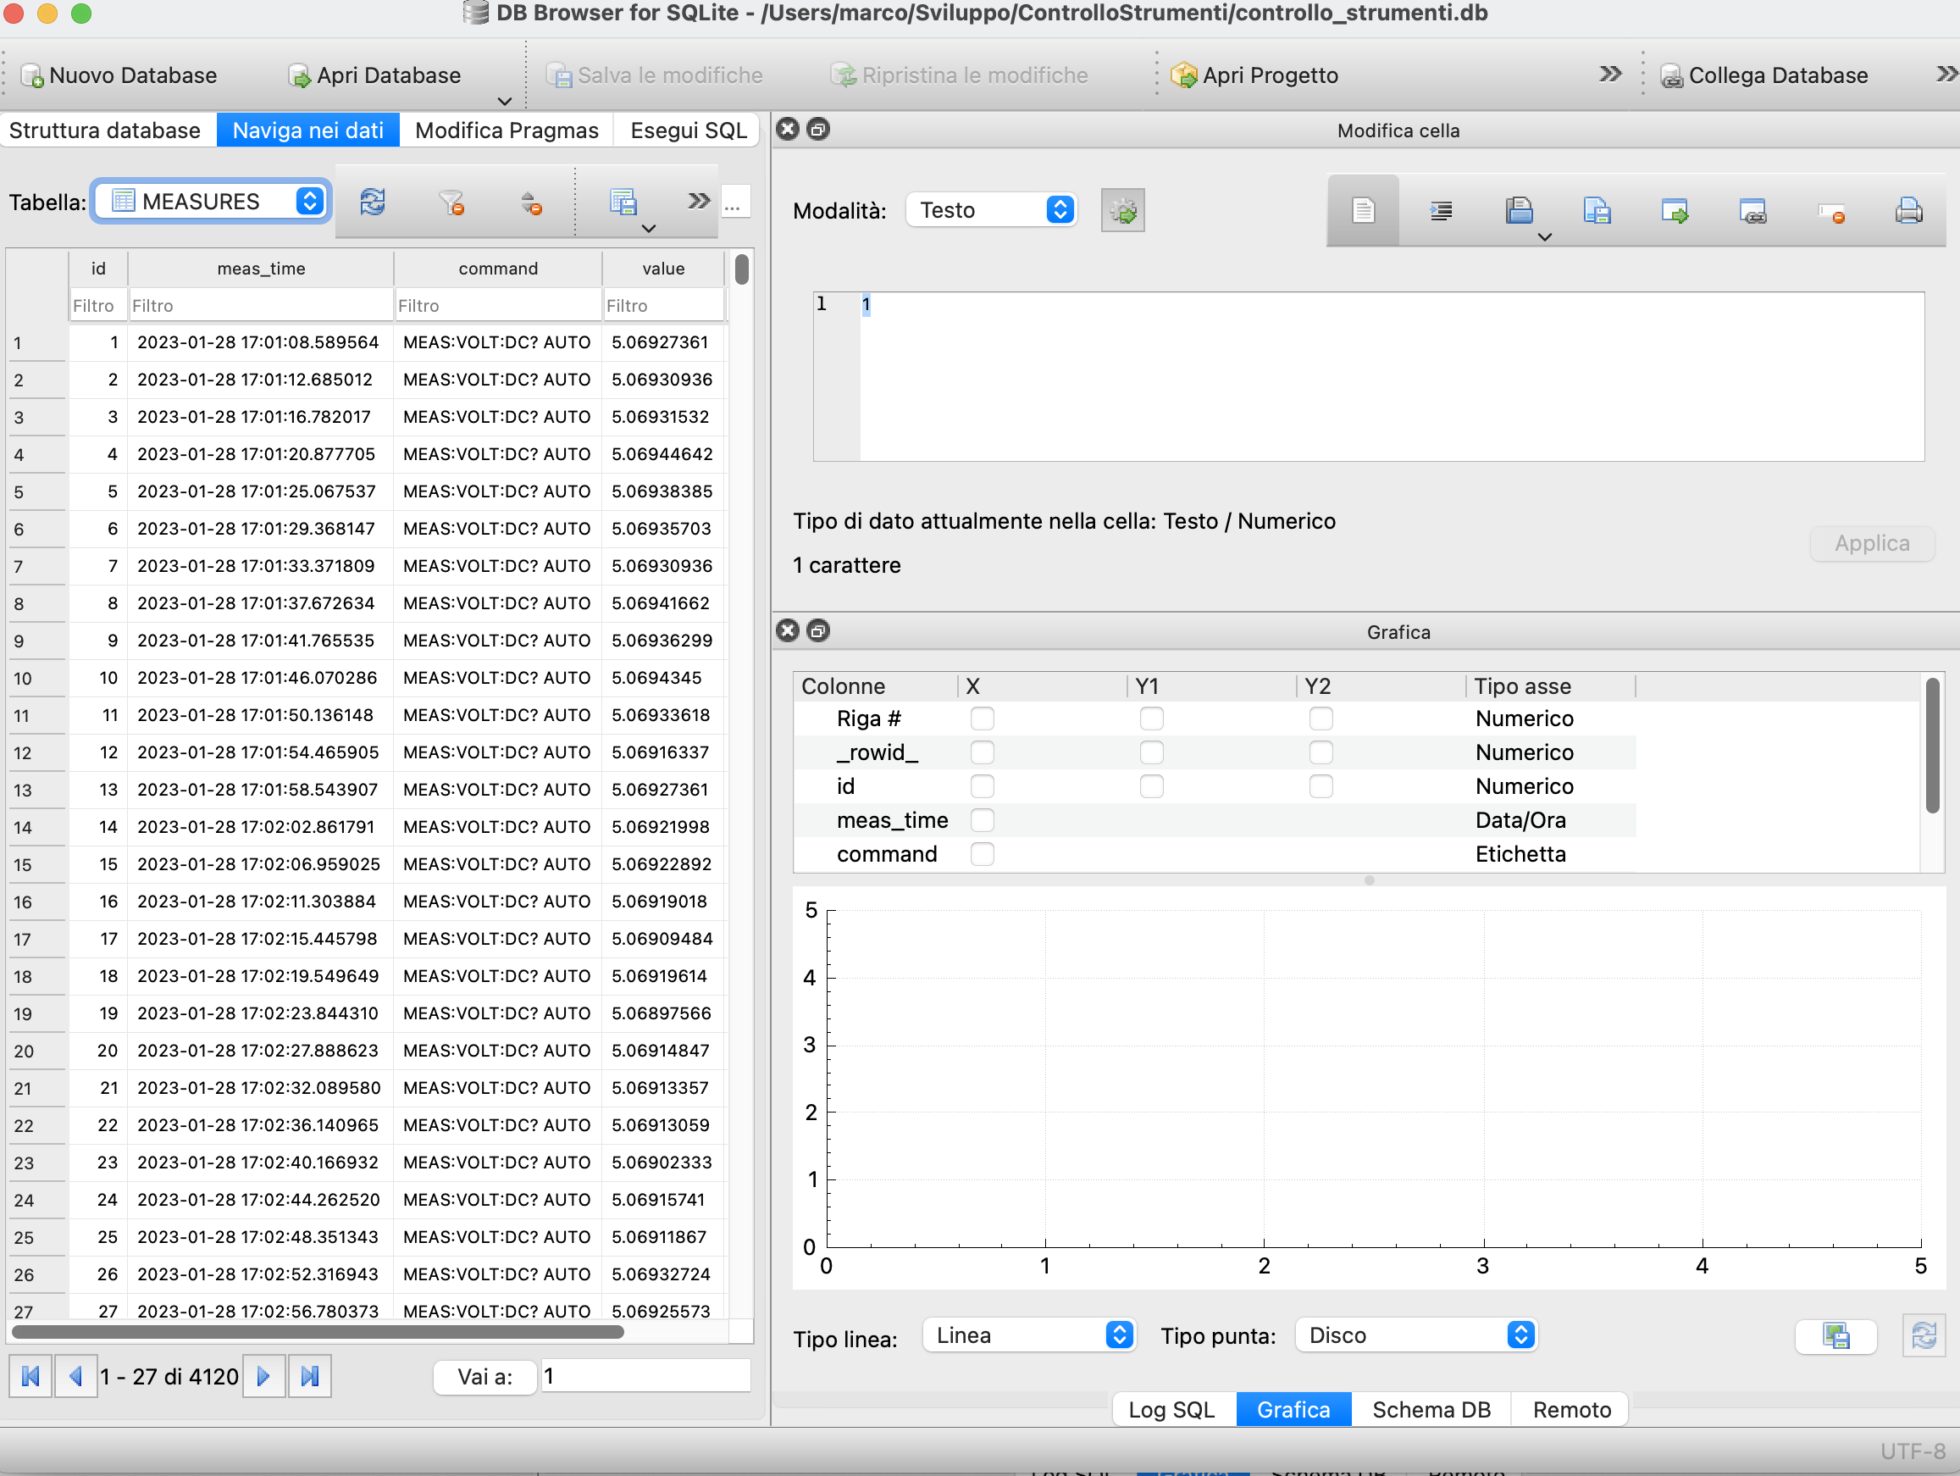
Task: Detach the Grafica panel
Action: point(818,630)
